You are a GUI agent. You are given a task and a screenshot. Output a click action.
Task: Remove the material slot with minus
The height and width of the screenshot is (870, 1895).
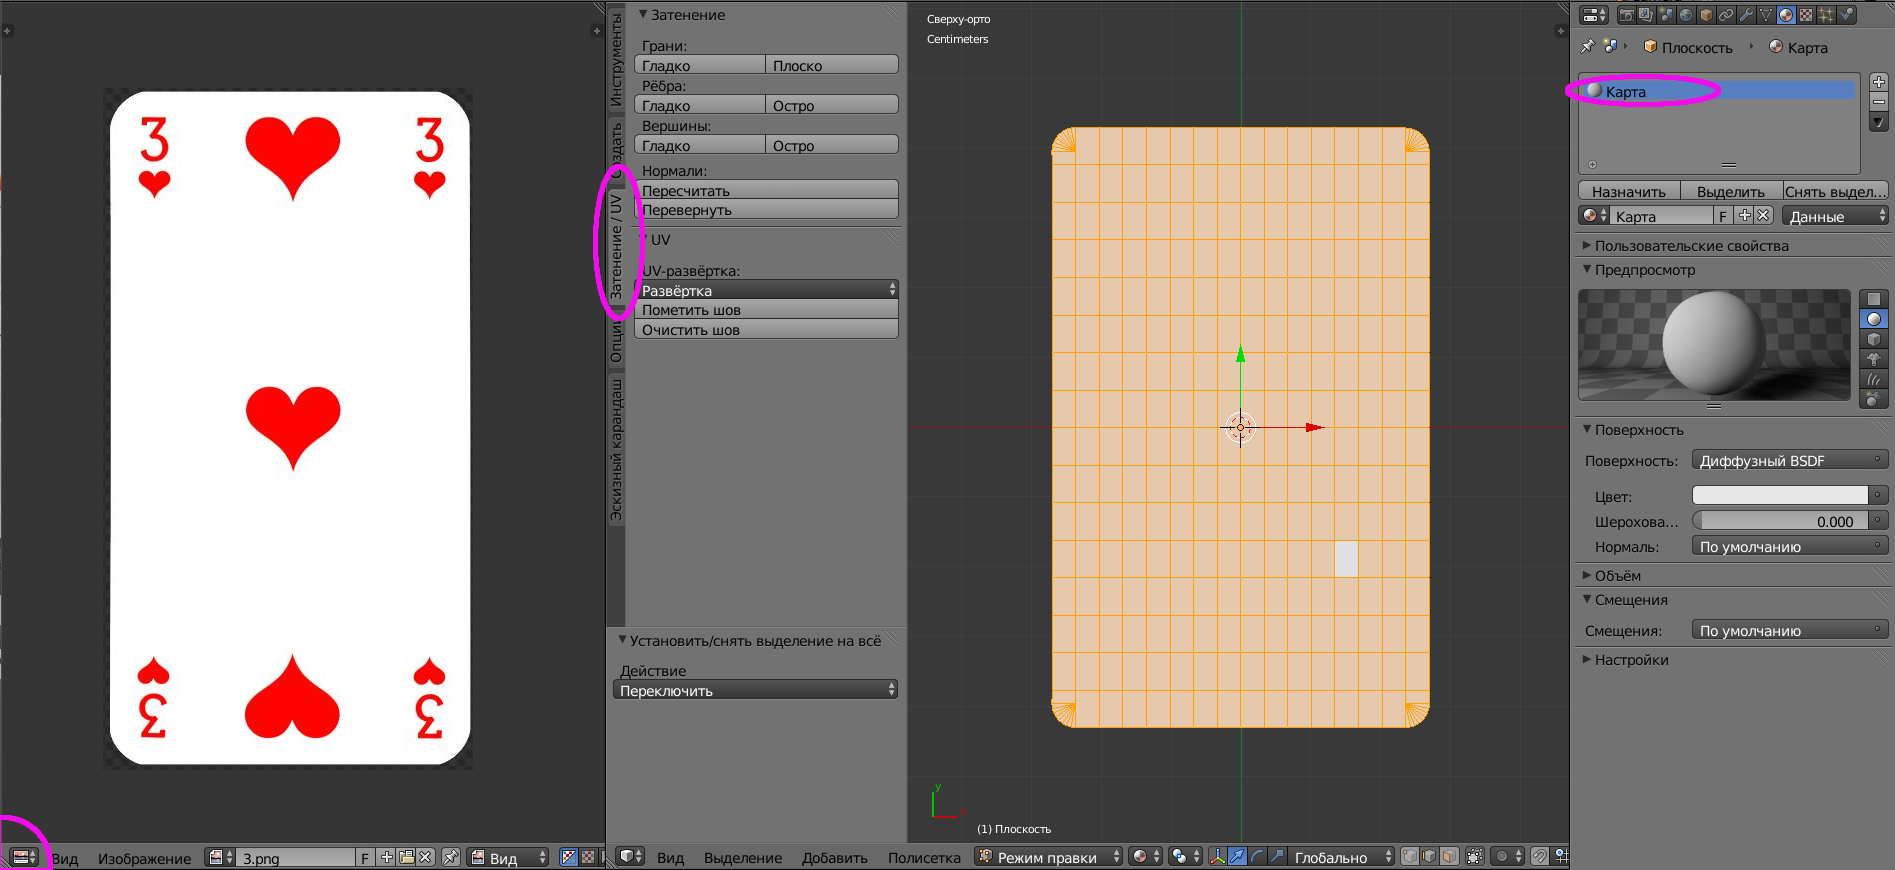[x=1878, y=102]
